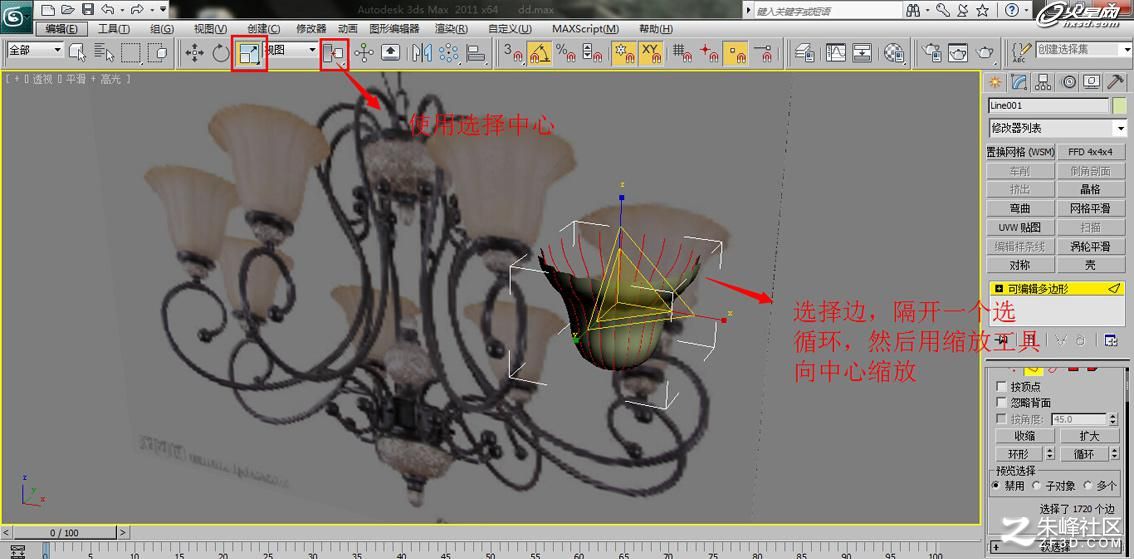Click the object color swatch beside Line001

pyautogui.click(x=1120, y=106)
